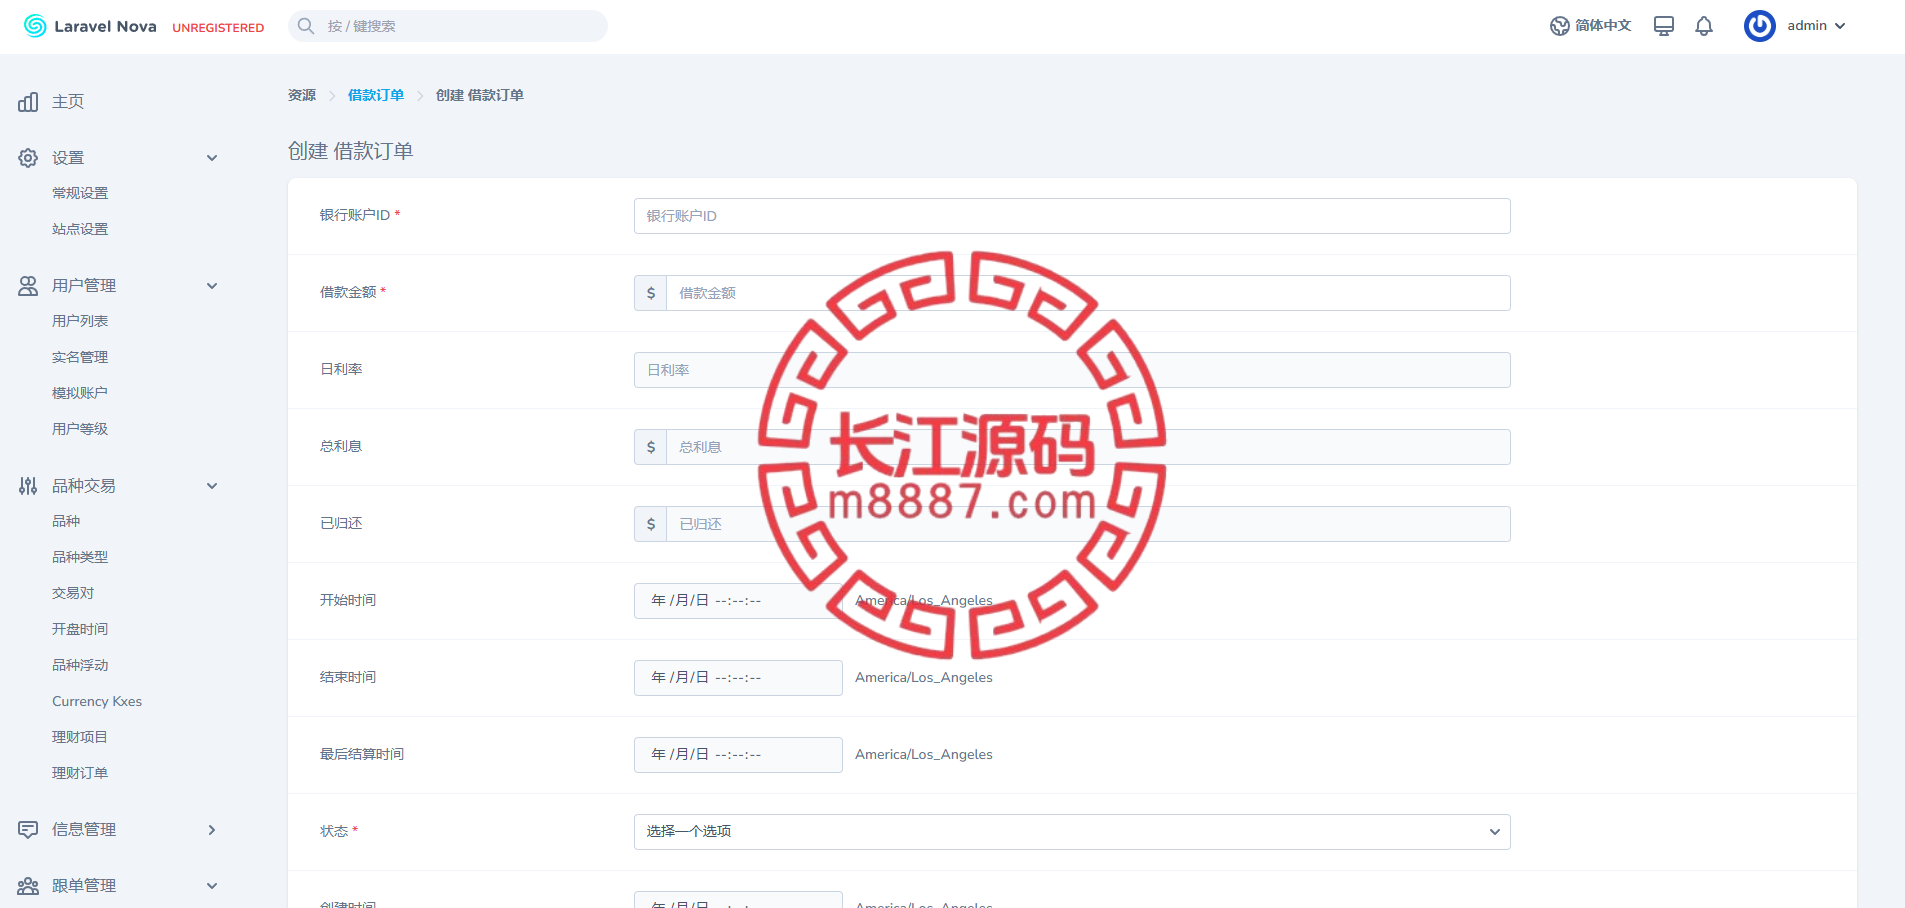Click the admin avatar icon
Screen dimensions: 1905x908
click(1760, 26)
